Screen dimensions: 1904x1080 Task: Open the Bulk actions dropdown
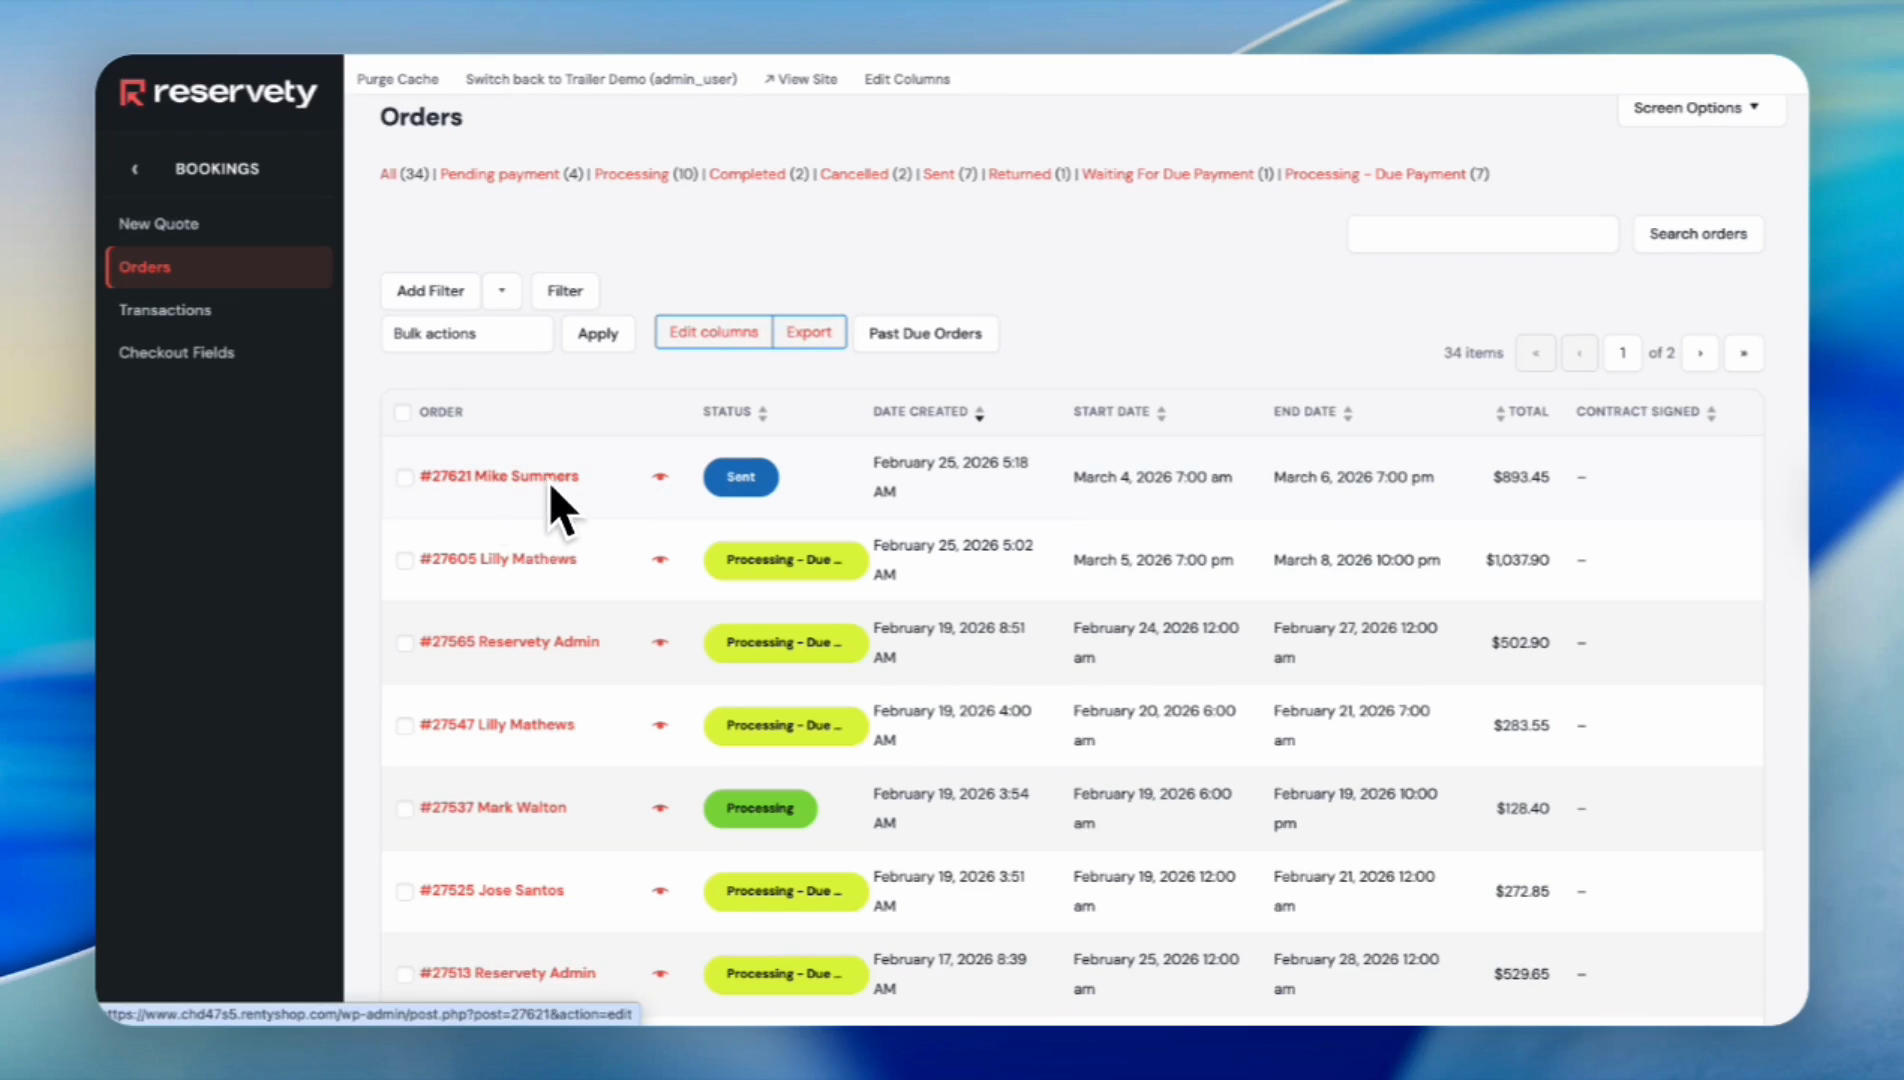(466, 333)
